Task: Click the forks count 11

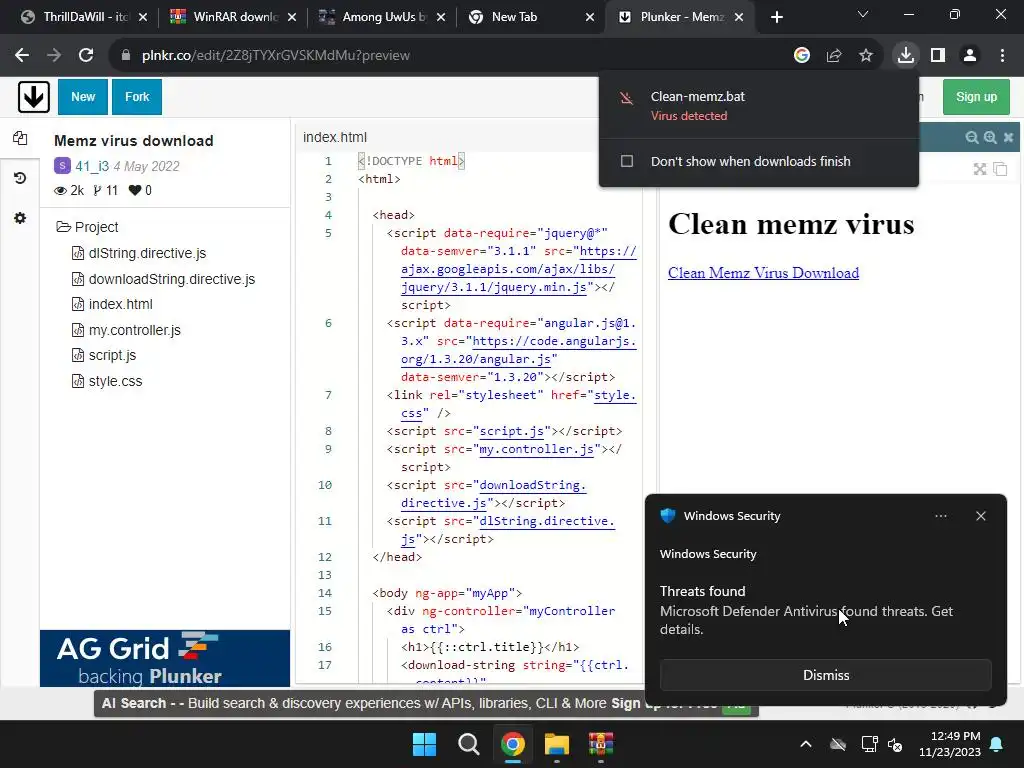Action: (105, 191)
